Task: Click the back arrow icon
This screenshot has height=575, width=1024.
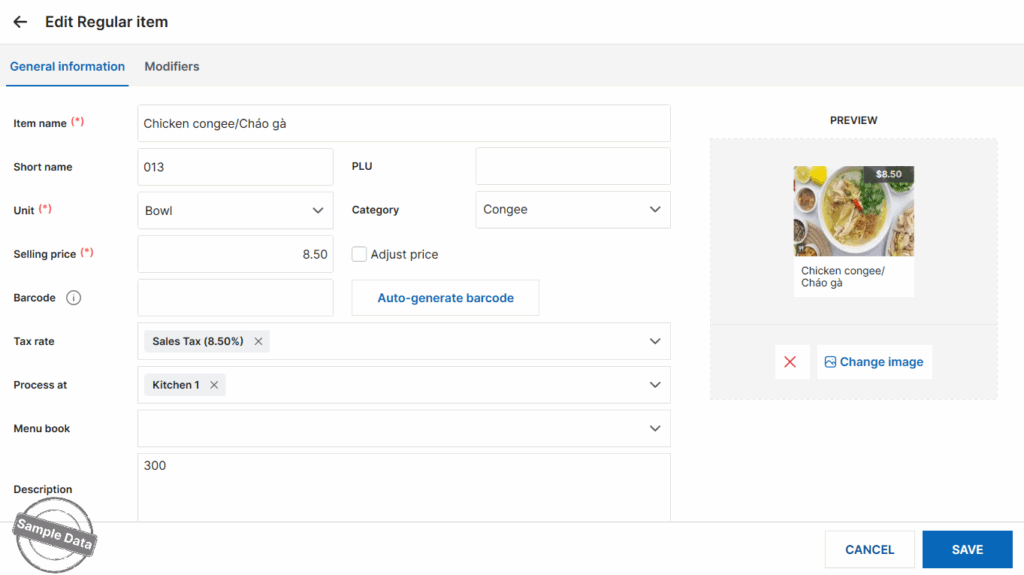Action: (20, 22)
